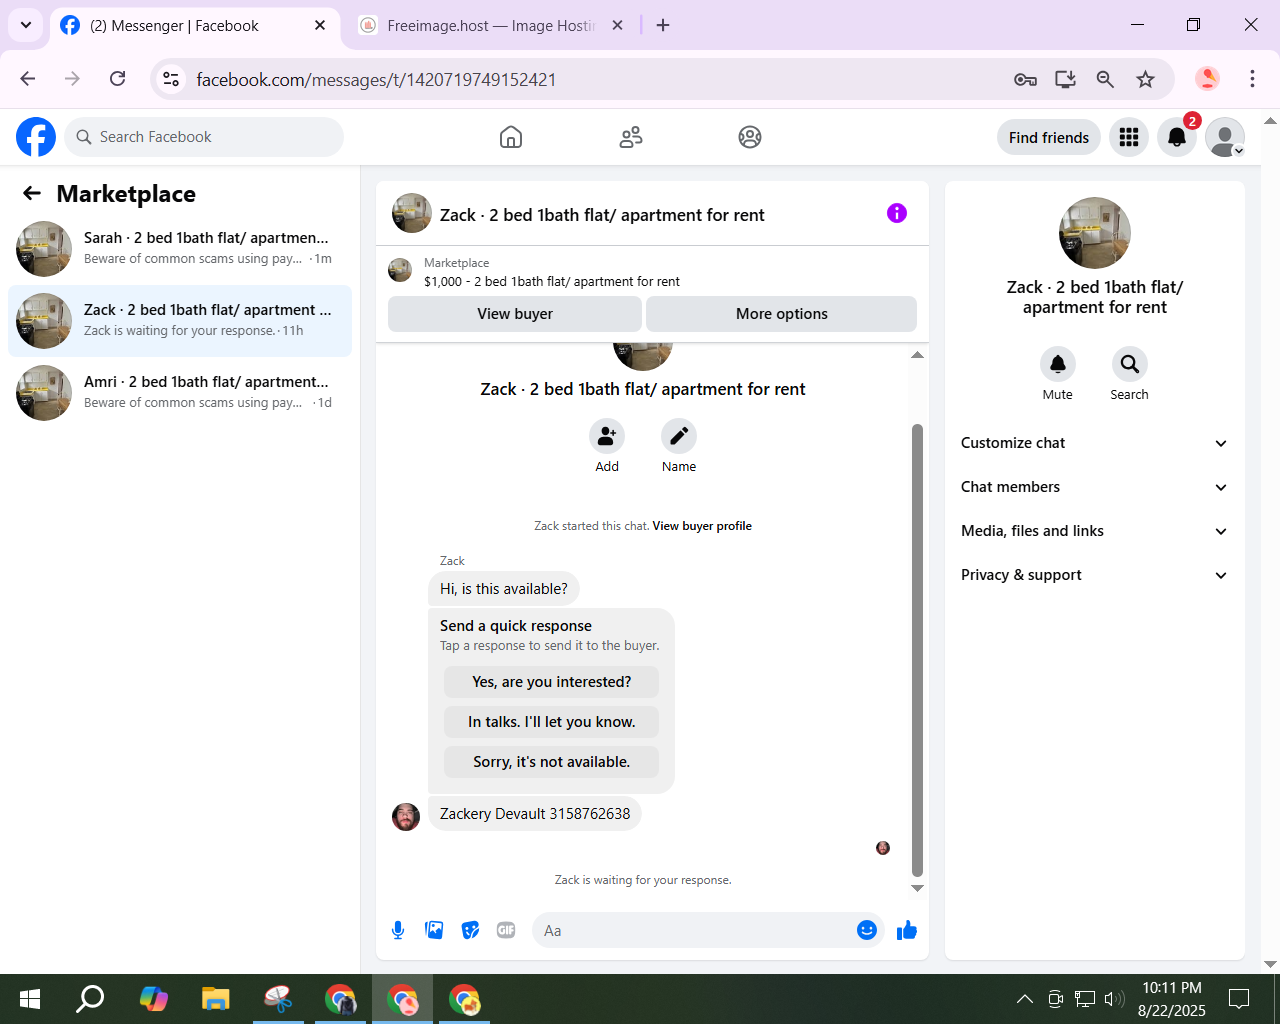This screenshot has height=1024, width=1280.
Task: Switch to Freeimage.host tab
Action: 490,26
